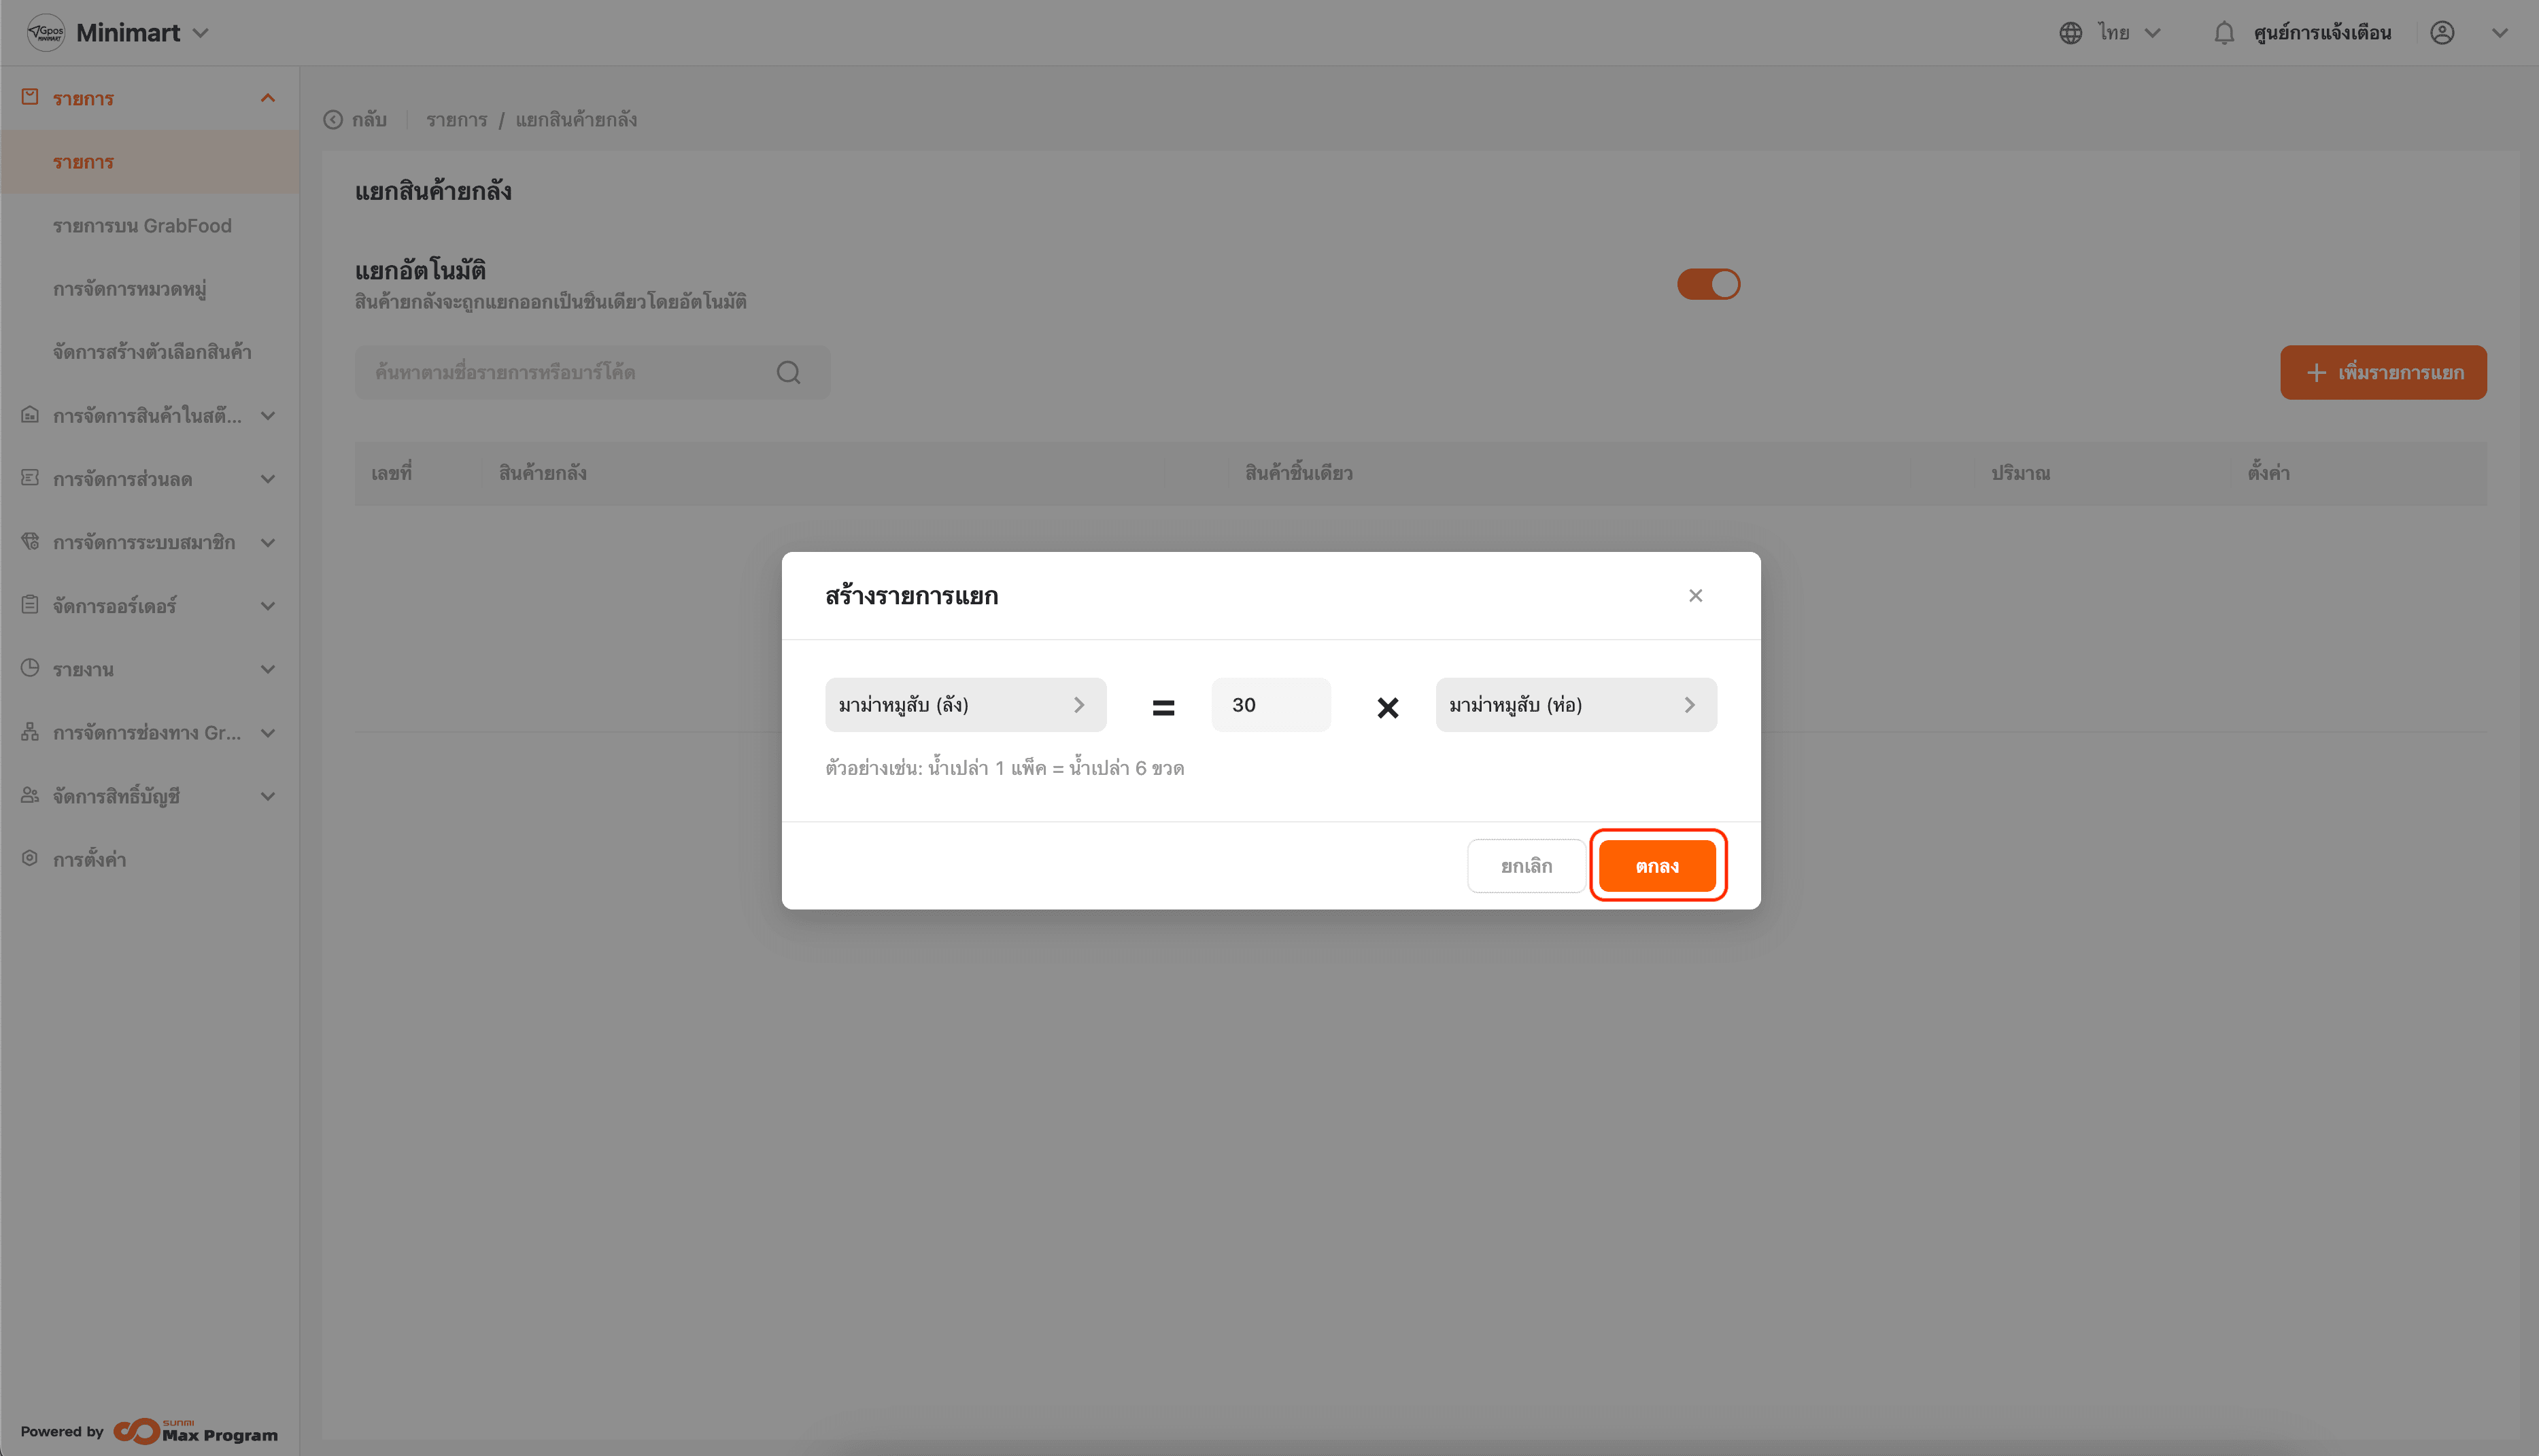This screenshot has width=2539, height=1456.
Task: Click the quantity field showing 30
Action: point(1270,705)
